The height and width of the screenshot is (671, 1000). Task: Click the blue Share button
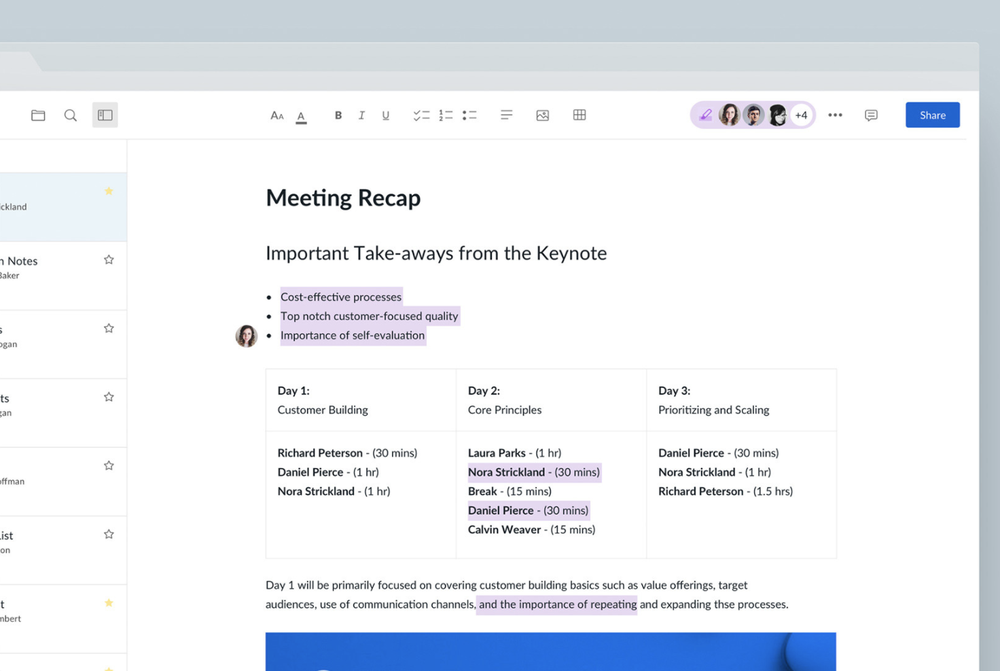[932, 115]
